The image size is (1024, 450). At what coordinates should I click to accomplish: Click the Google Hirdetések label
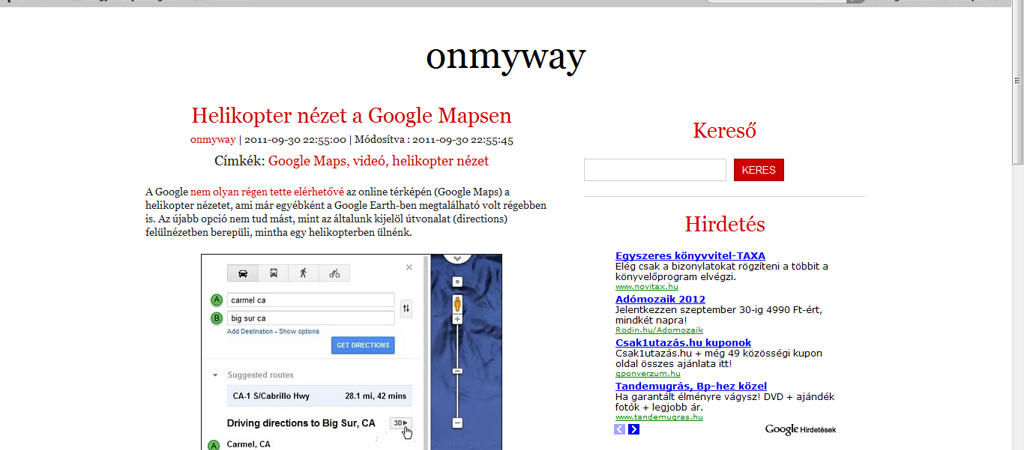tap(801, 429)
